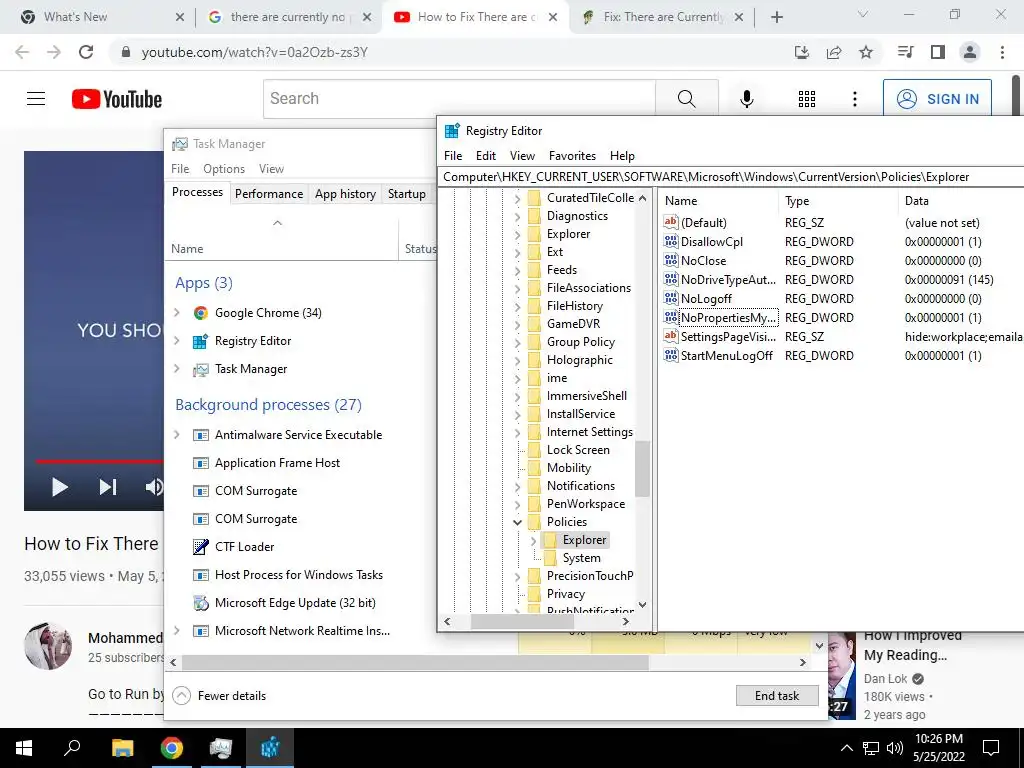Bookmark this page with the star icon

click(866, 52)
